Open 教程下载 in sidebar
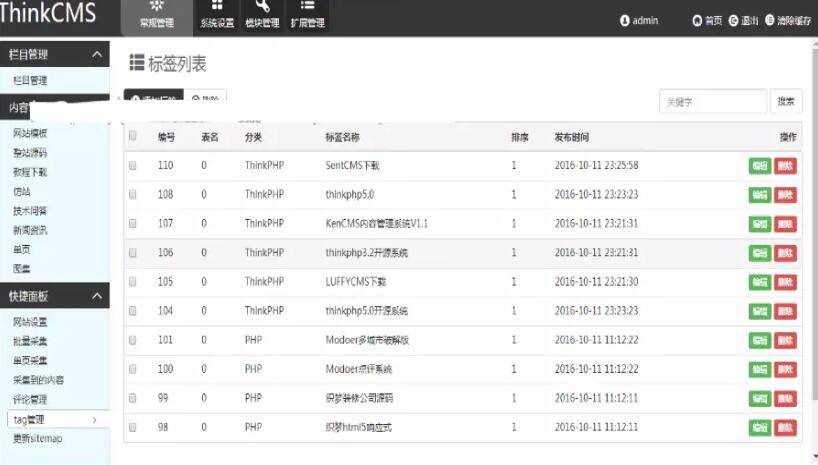The height and width of the screenshot is (465, 818). [30, 172]
